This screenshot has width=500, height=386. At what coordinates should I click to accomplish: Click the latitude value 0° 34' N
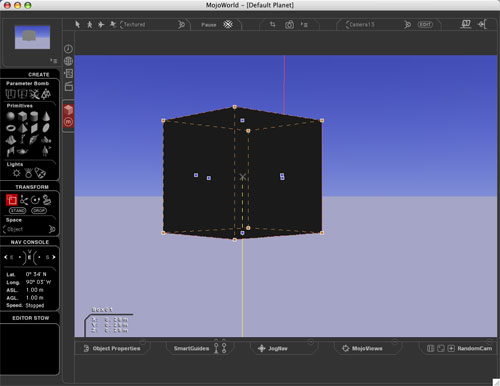[x=36, y=274]
